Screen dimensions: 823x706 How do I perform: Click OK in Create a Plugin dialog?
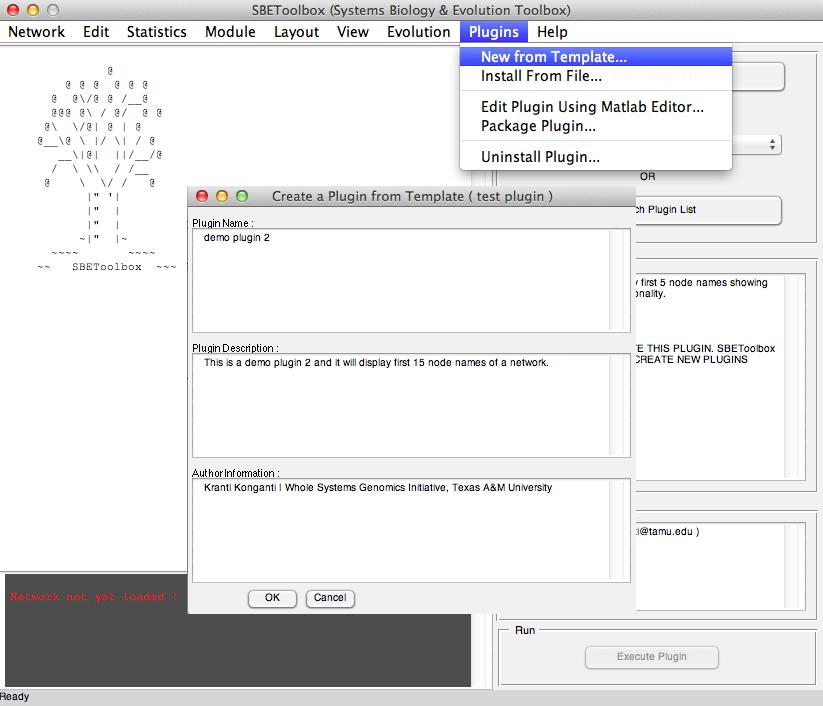pos(272,598)
